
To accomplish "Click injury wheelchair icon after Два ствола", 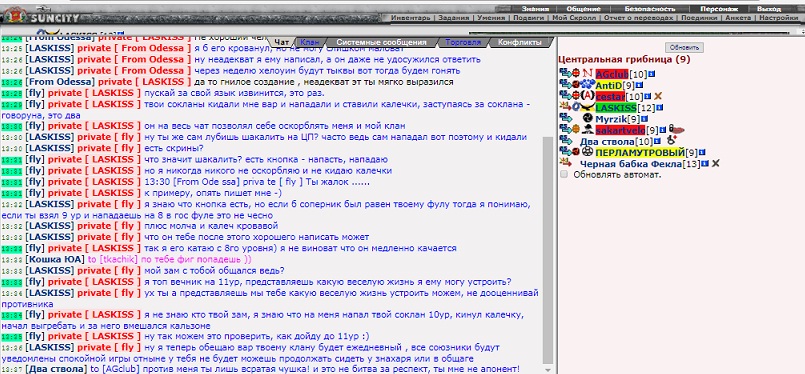I will [x=672, y=141].
